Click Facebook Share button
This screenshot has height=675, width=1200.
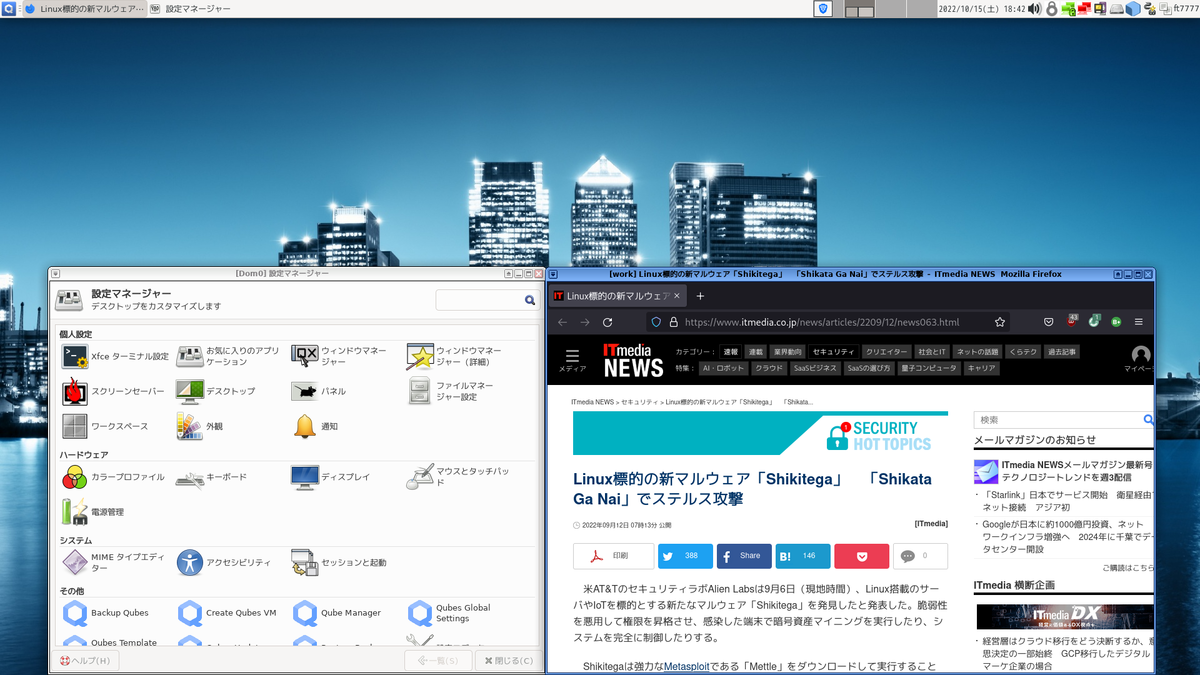tap(744, 556)
